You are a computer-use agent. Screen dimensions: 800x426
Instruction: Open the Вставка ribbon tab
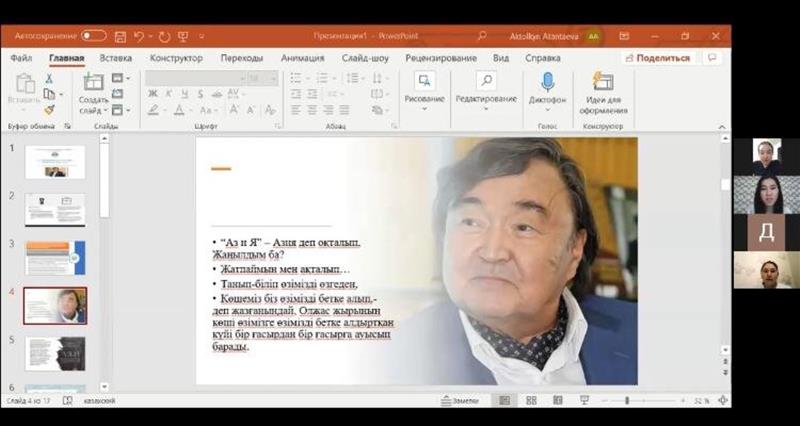116,58
